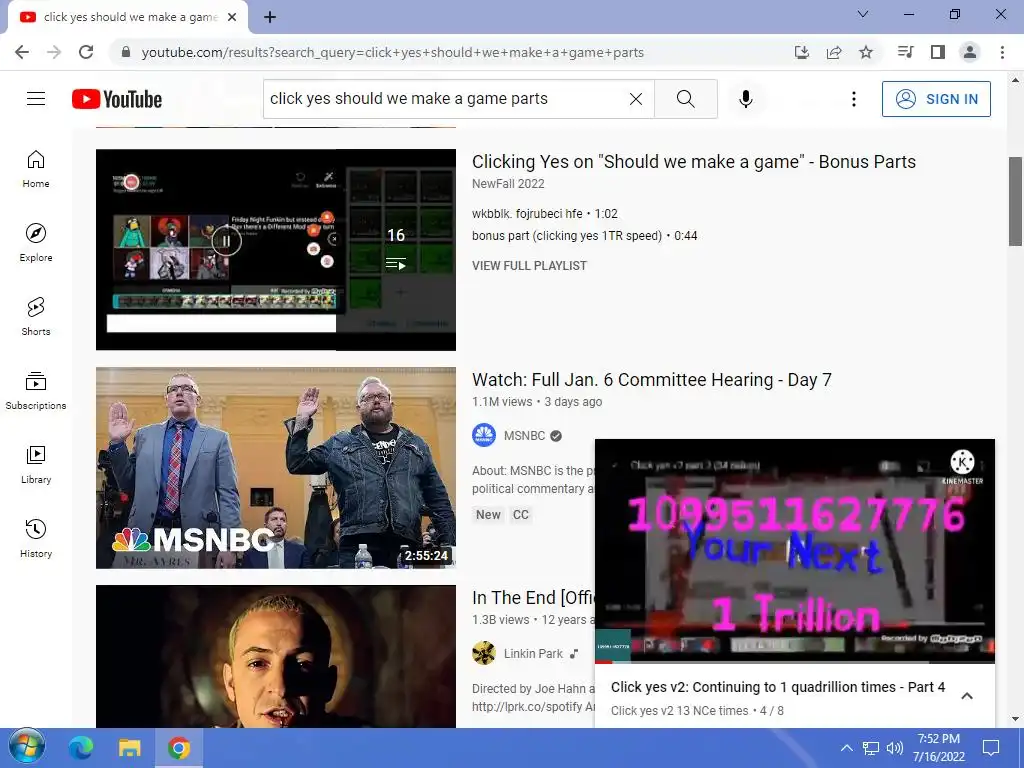Click the page vertical scrollbar thumb
The height and width of the screenshot is (768, 1024).
point(1015,201)
